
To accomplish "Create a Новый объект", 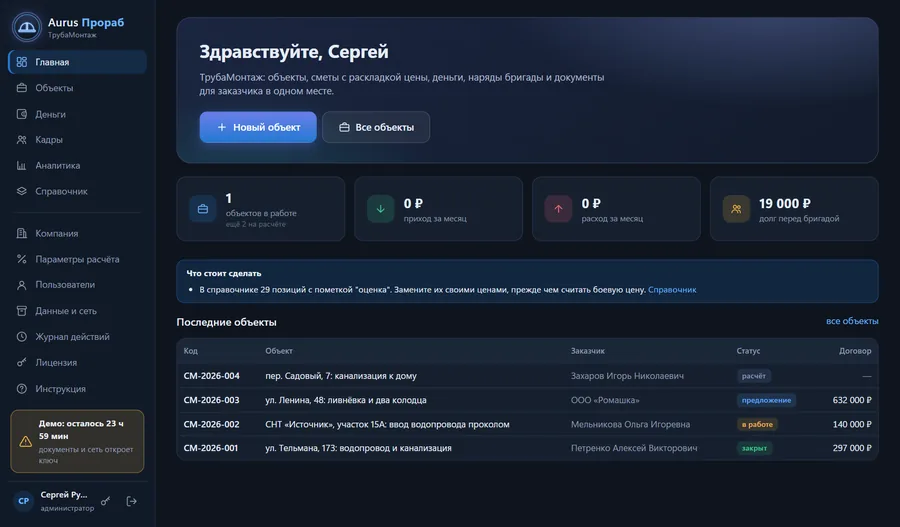I will click(258, 127).
